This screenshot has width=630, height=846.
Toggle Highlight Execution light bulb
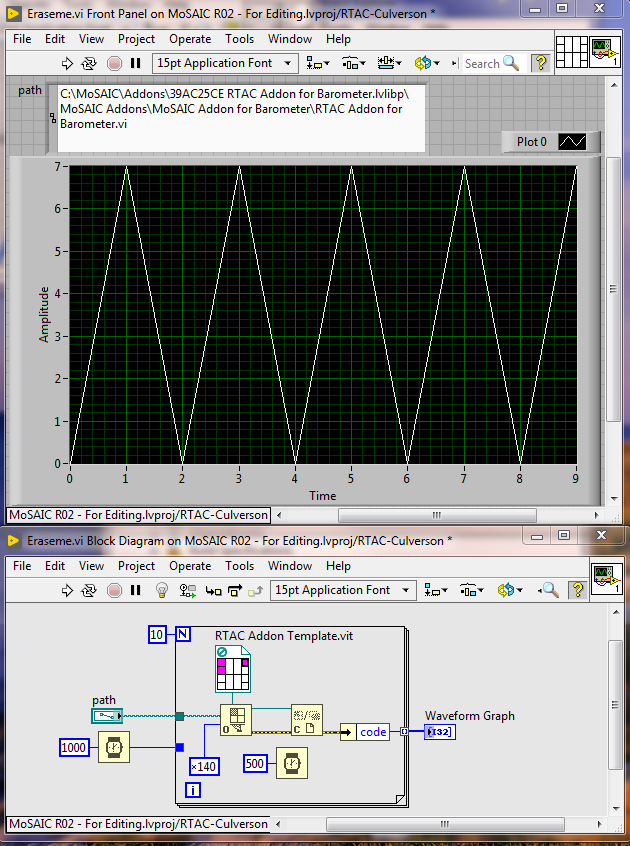(x=161, y=590)
